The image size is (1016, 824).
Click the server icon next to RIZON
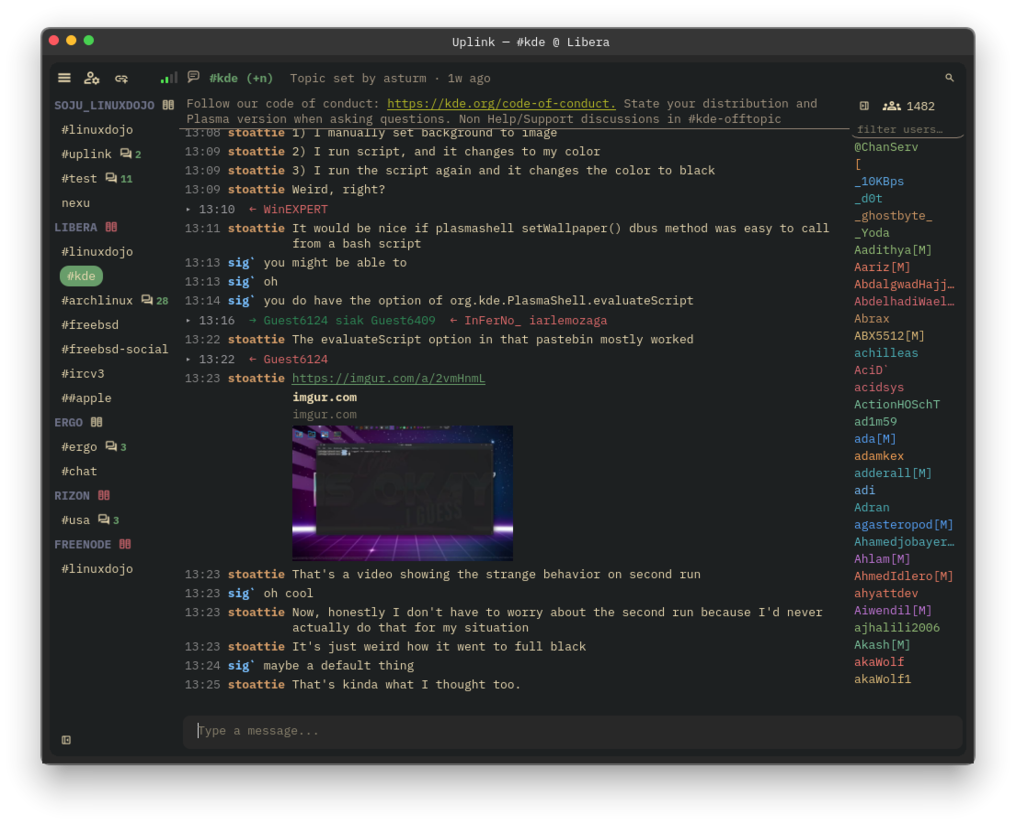pyautogui.click(x=104, y=495)
